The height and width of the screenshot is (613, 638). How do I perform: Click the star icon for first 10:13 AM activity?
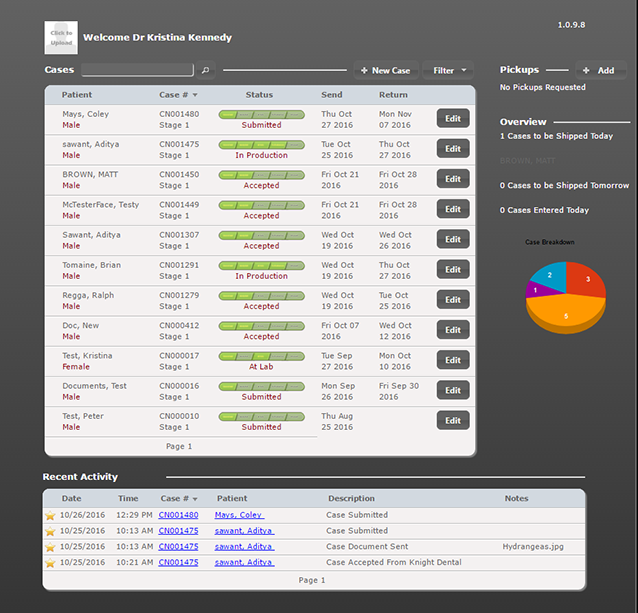point(50,531)
